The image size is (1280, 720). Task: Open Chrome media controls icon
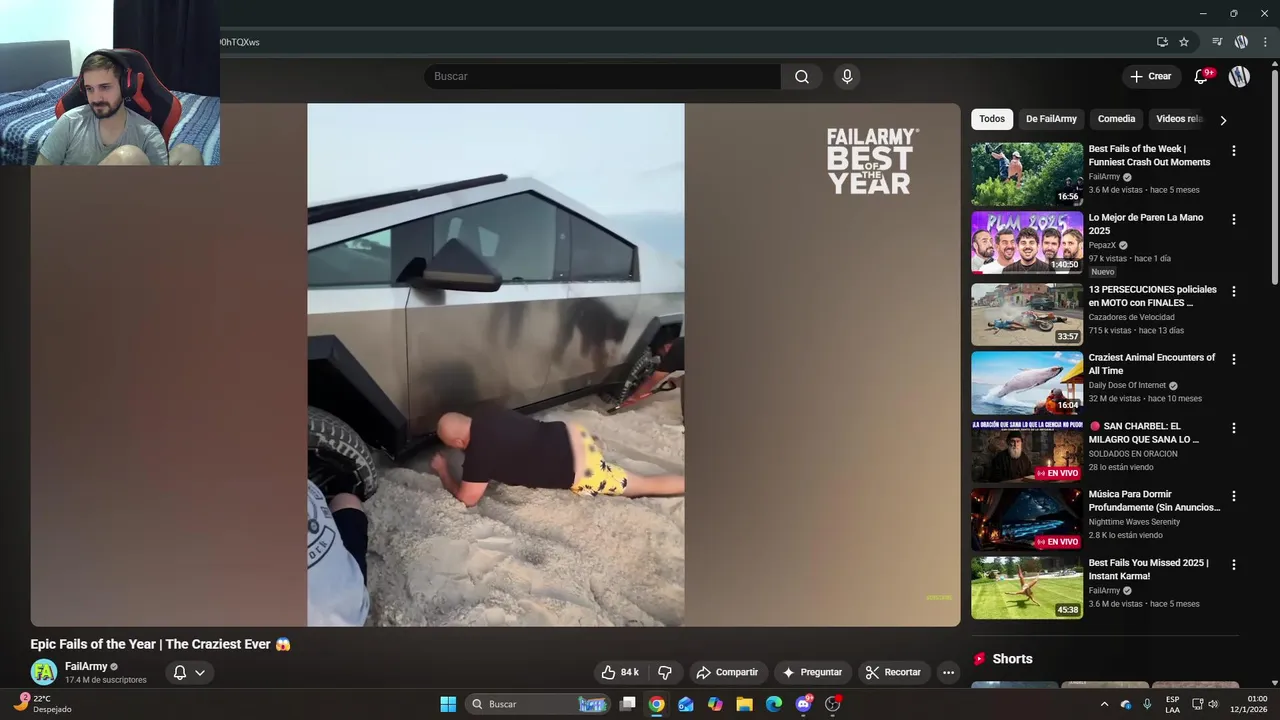(x=1217, y=42)
